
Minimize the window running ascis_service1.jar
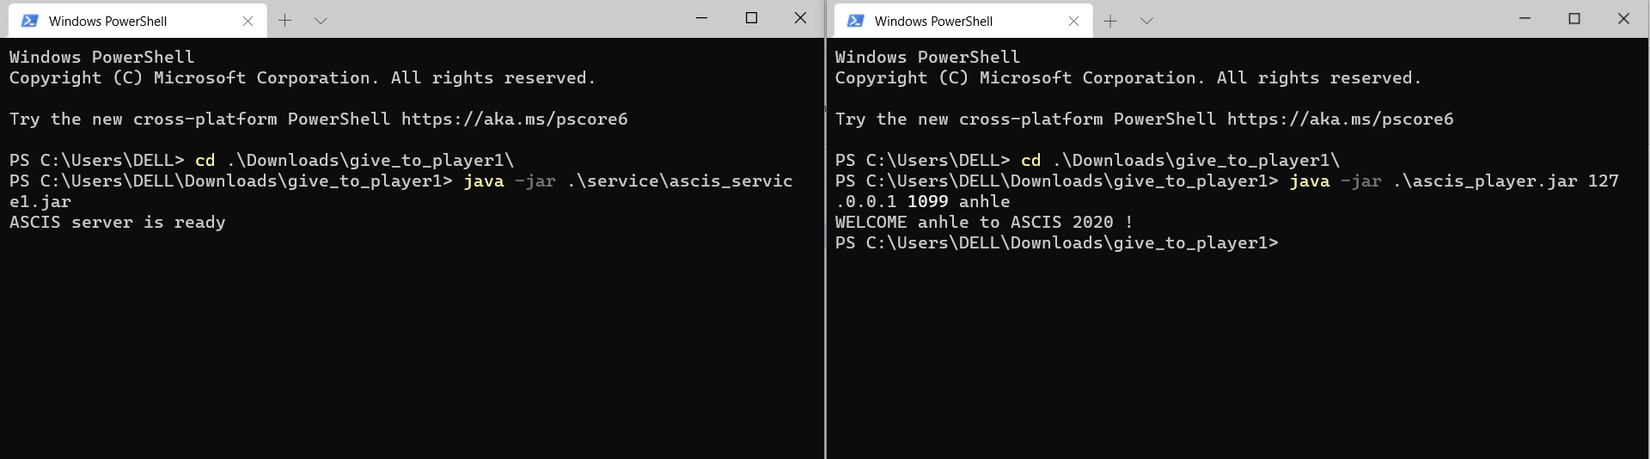coord(702,18)
